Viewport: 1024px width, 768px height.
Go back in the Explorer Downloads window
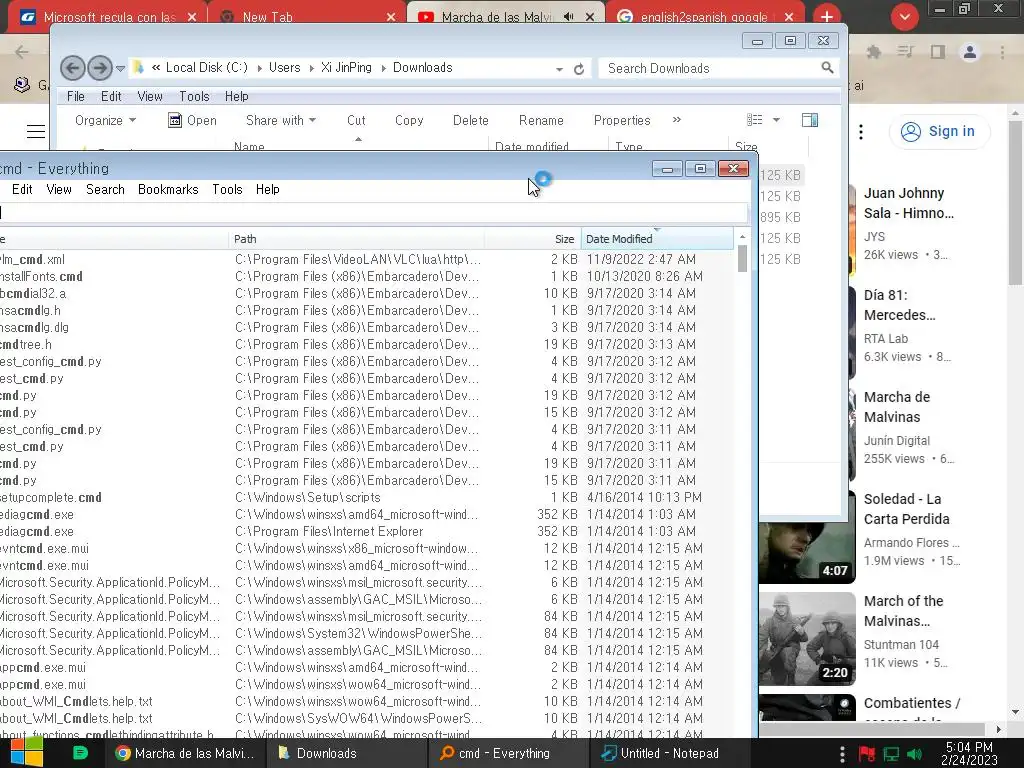tap(72, 68)
